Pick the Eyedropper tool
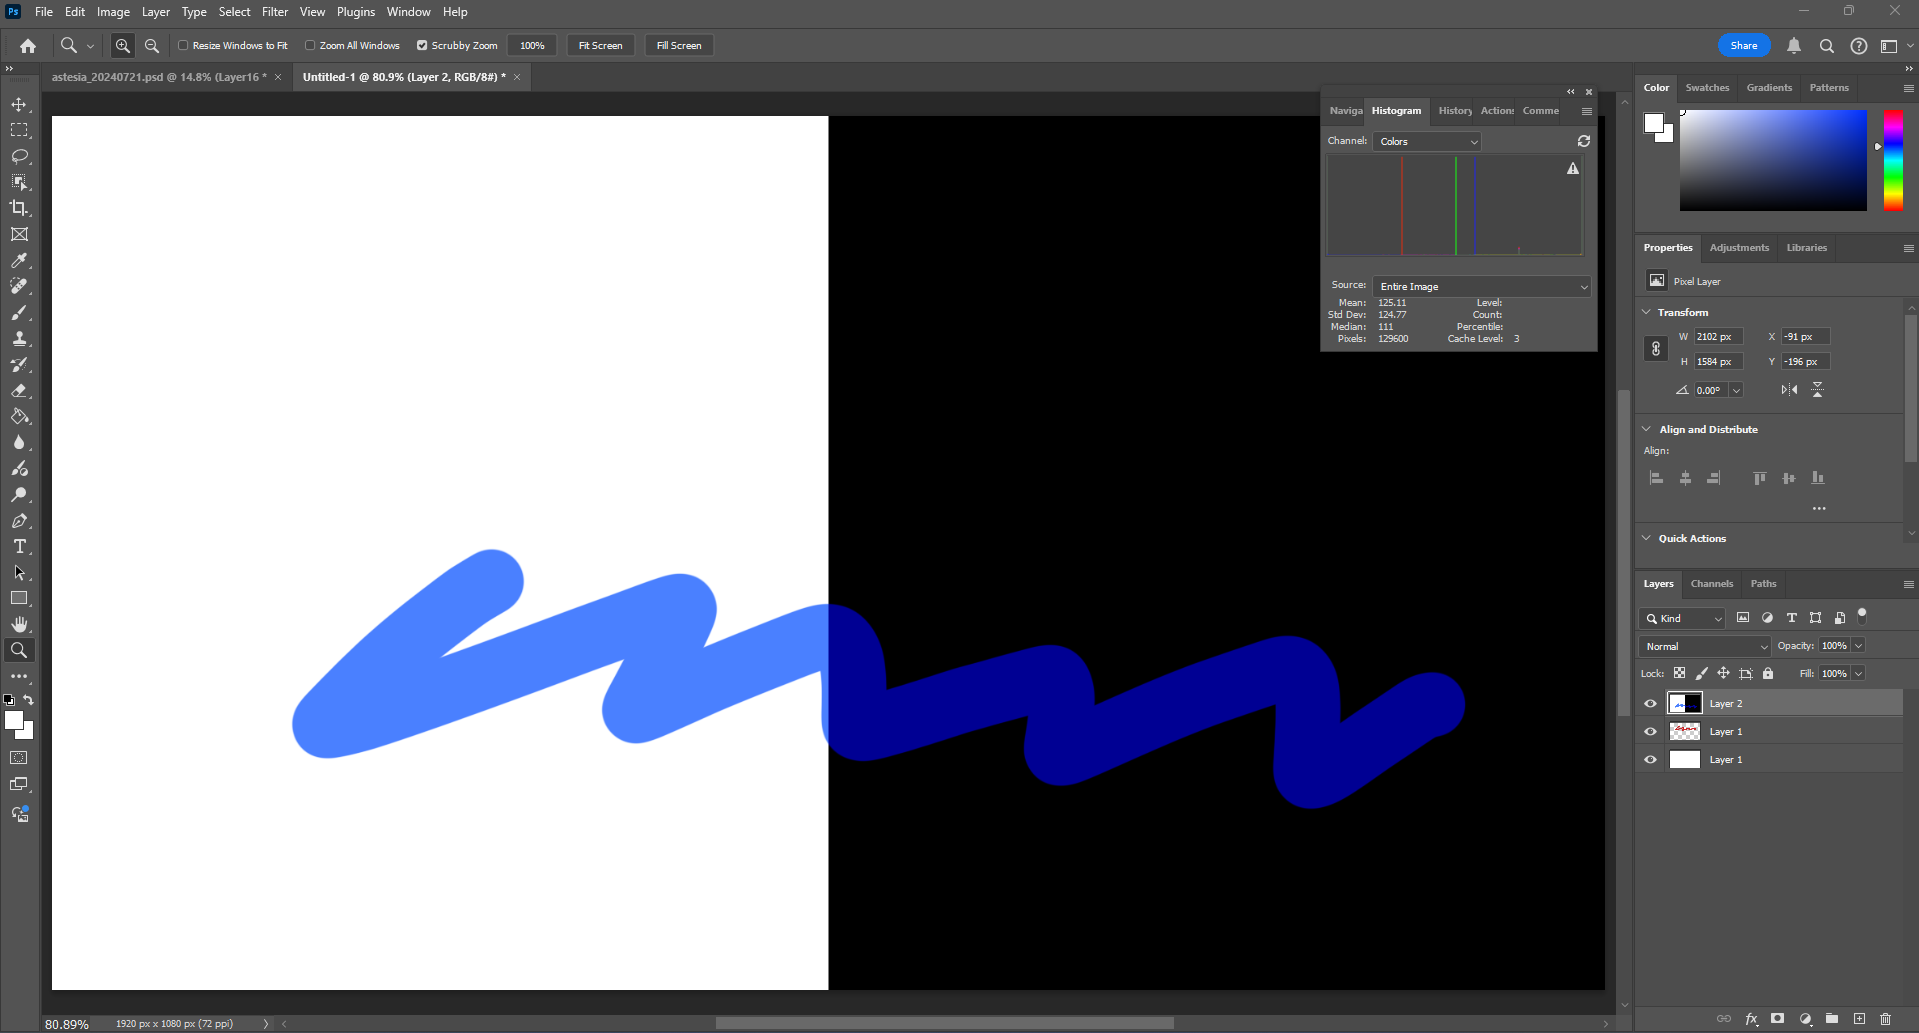The height and width of the screenshot is (1033, 1919). (x=19, y=260)
